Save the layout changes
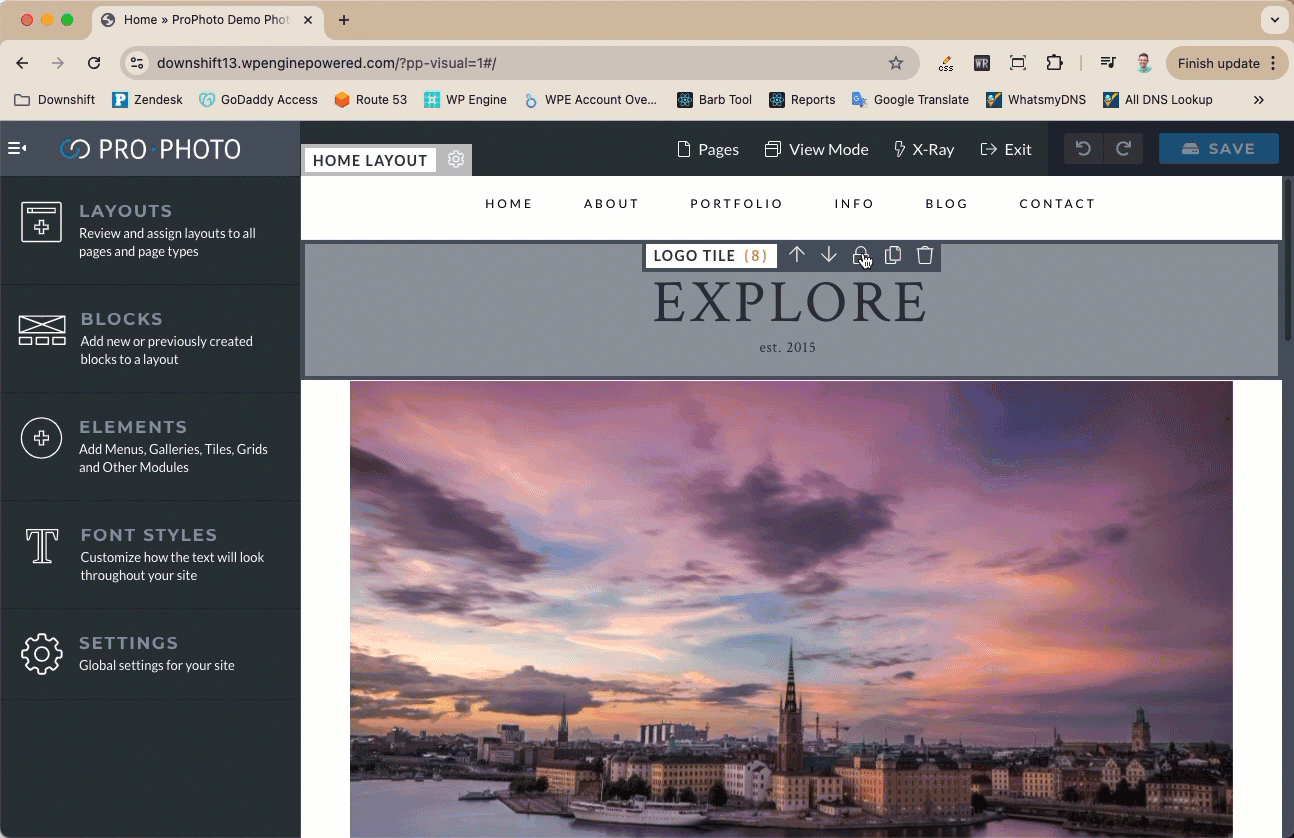The width and height of the screenshot is (1294, 838). [1218, 148]
